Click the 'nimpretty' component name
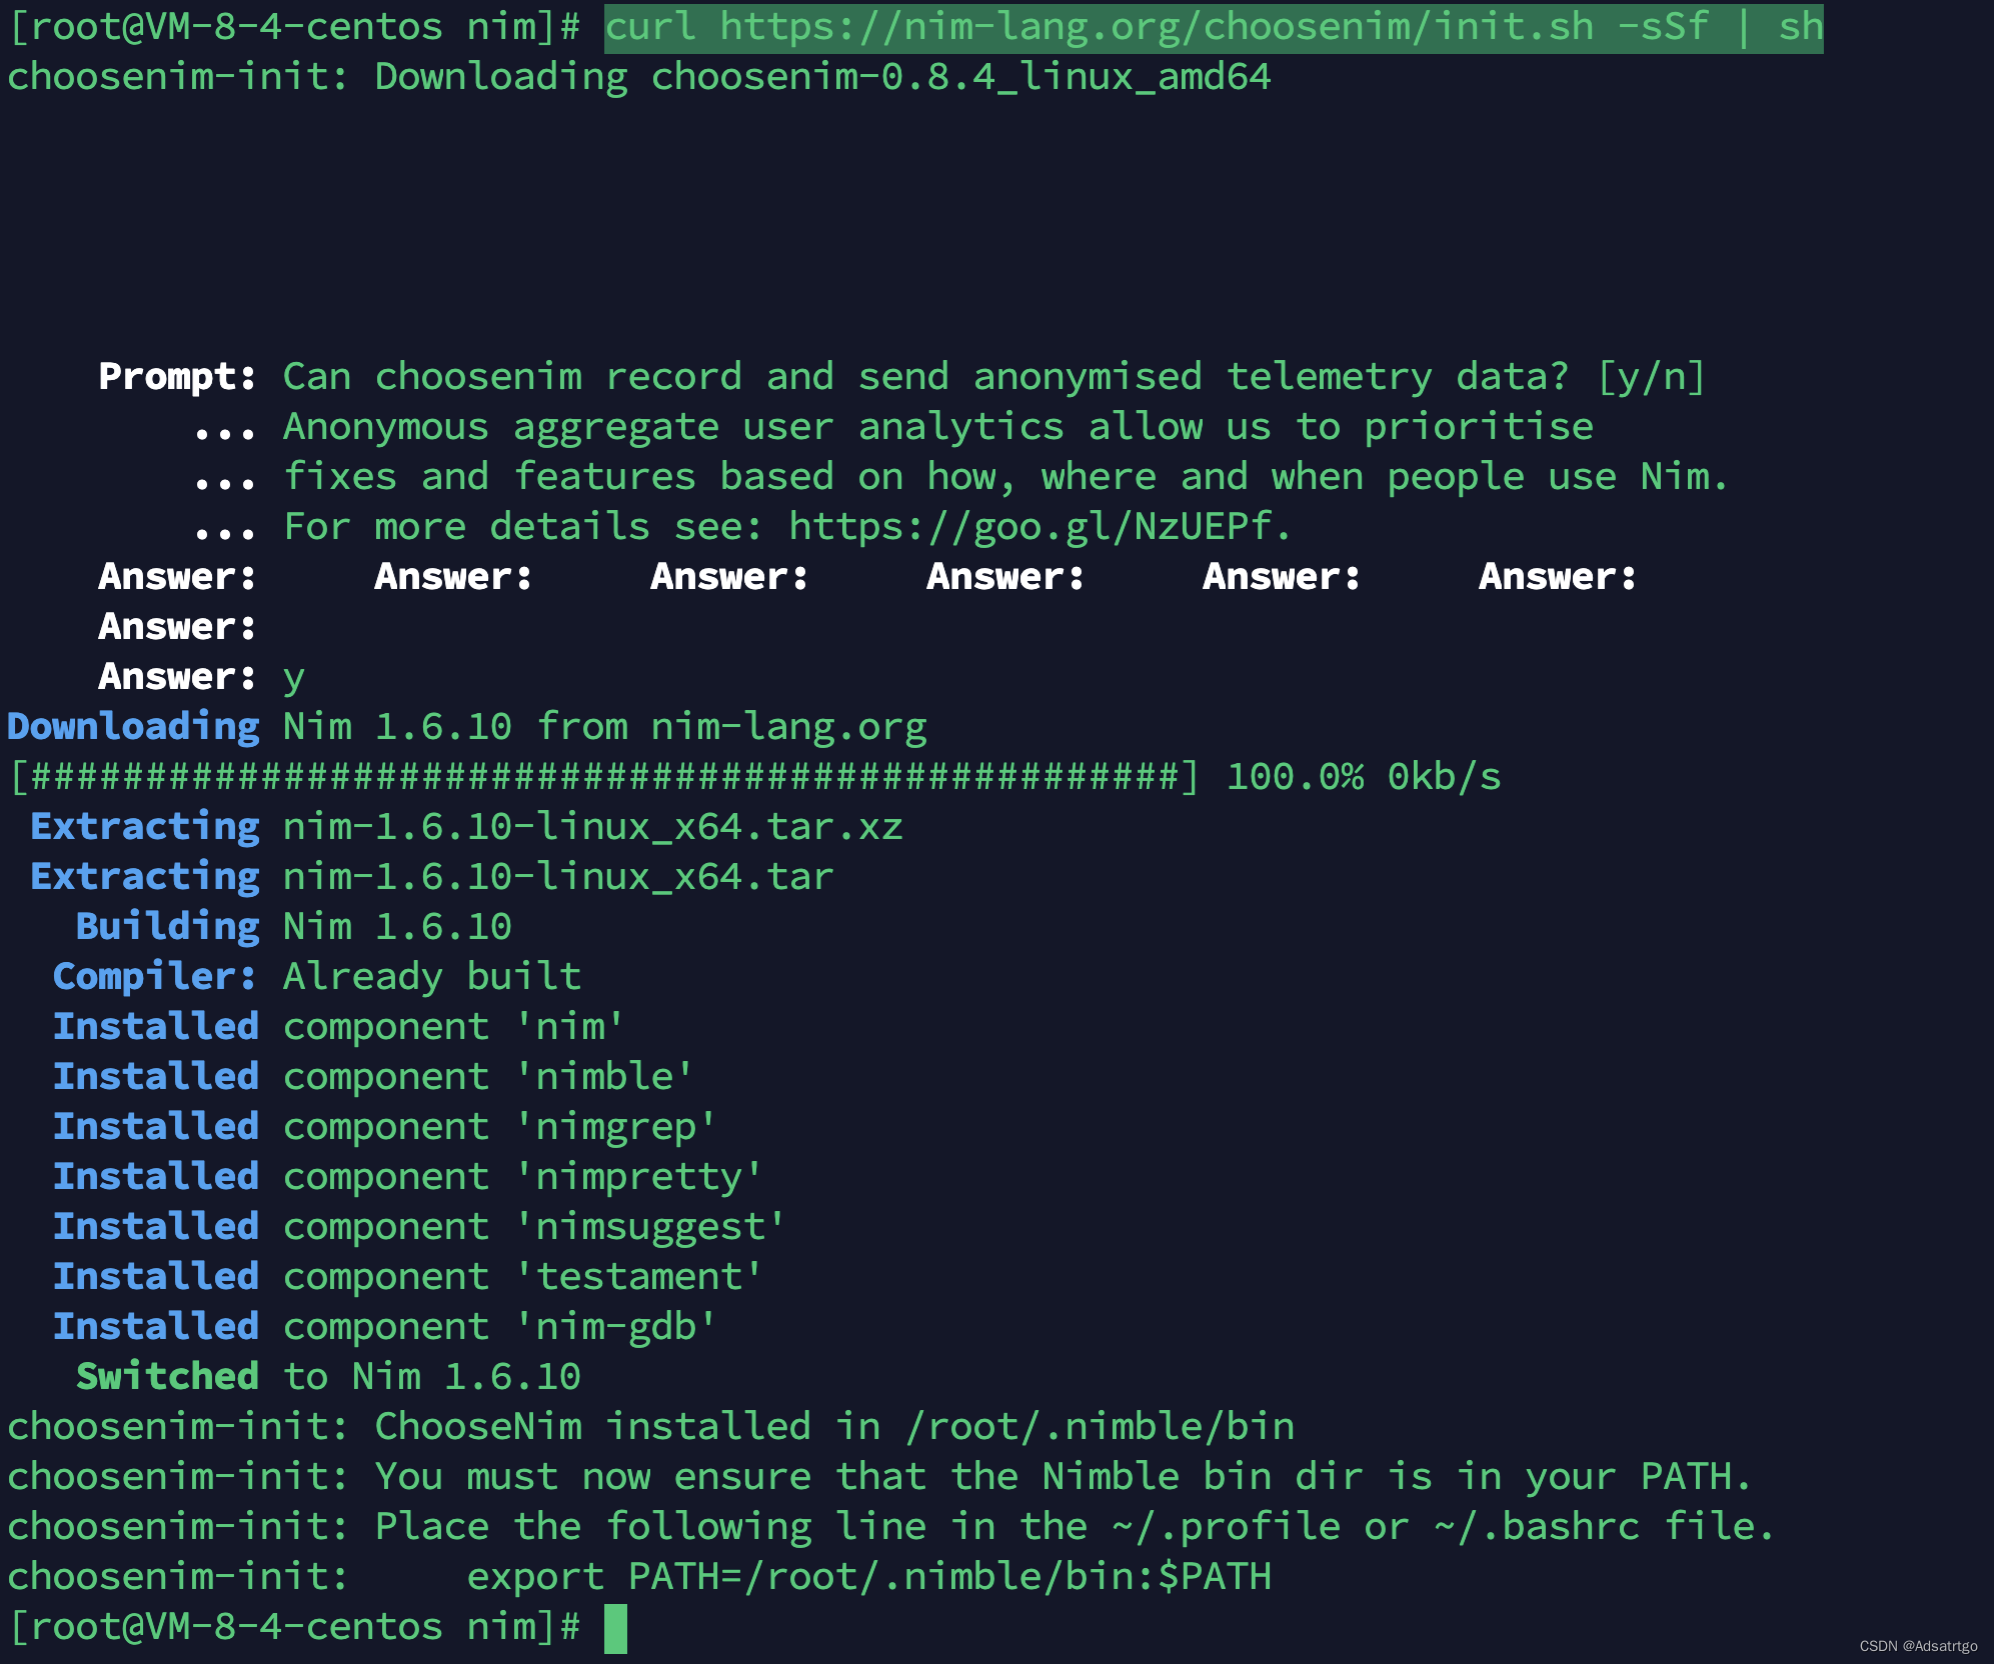 pos(639,1177)
